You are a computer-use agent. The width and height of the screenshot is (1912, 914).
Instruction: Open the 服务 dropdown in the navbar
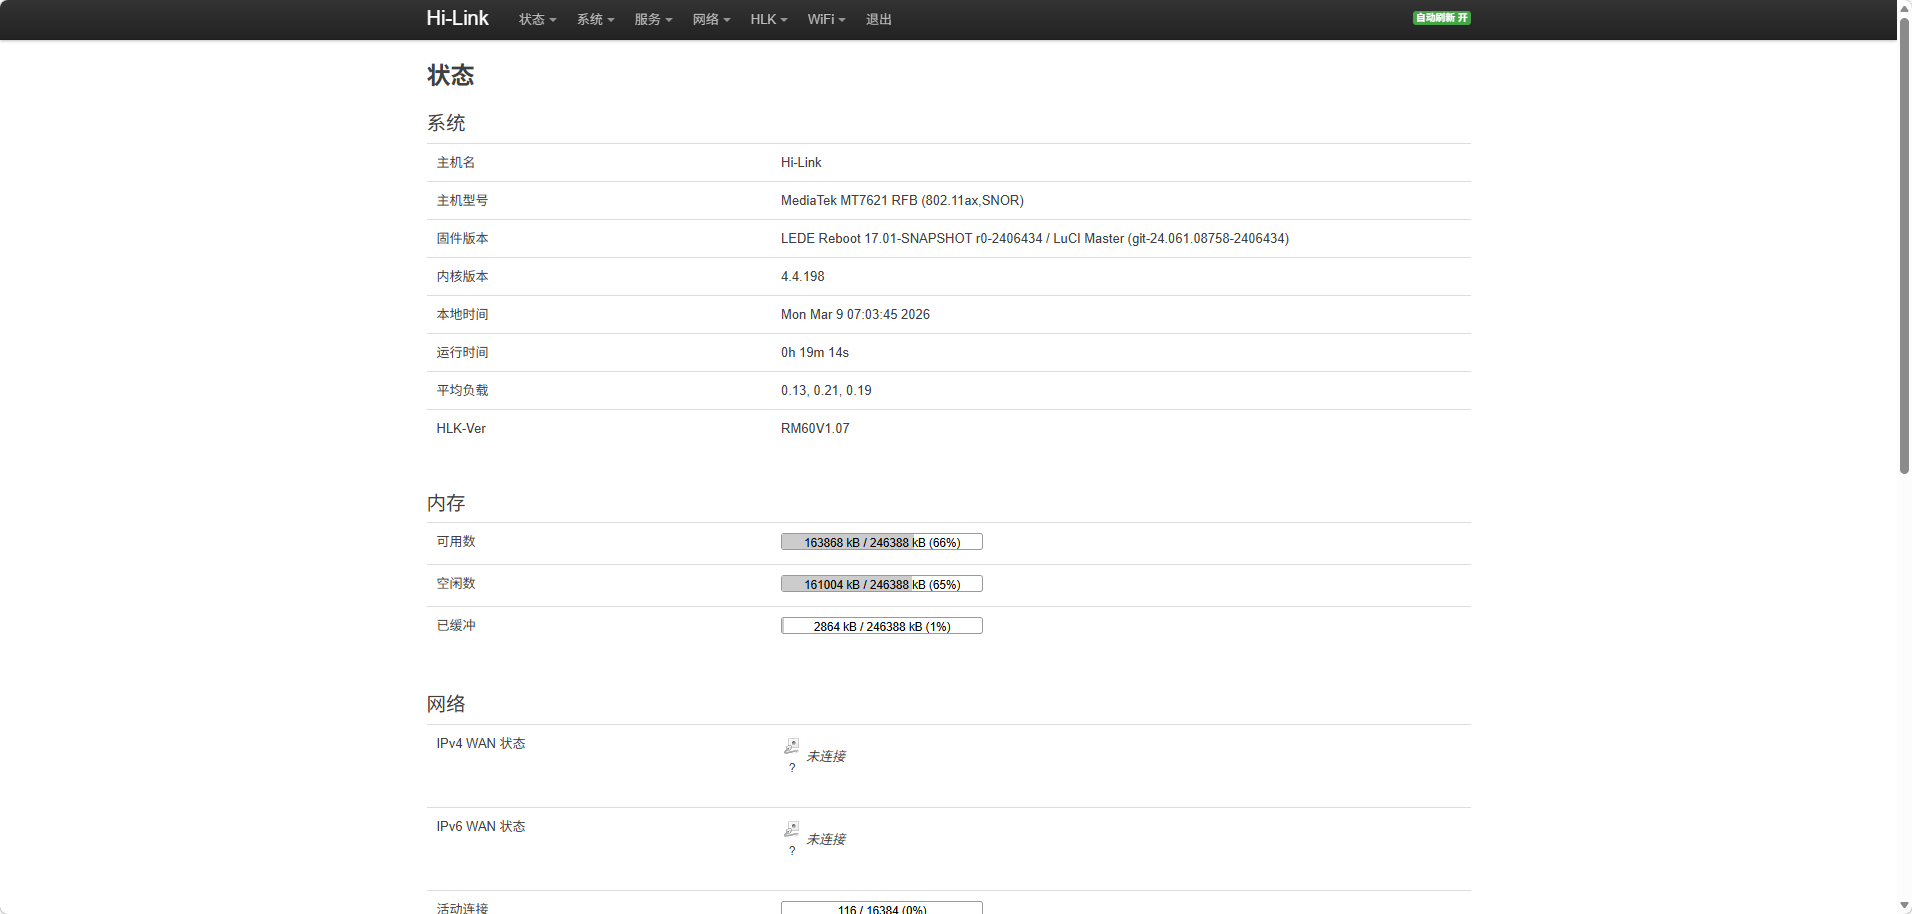click(x=653, y=20)
